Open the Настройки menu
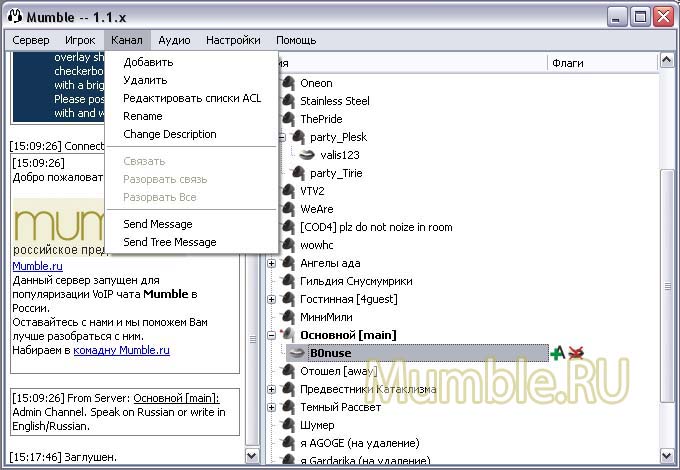Image resolution: width=680 pixels, height=470 pixels. [x=233, y=40]
